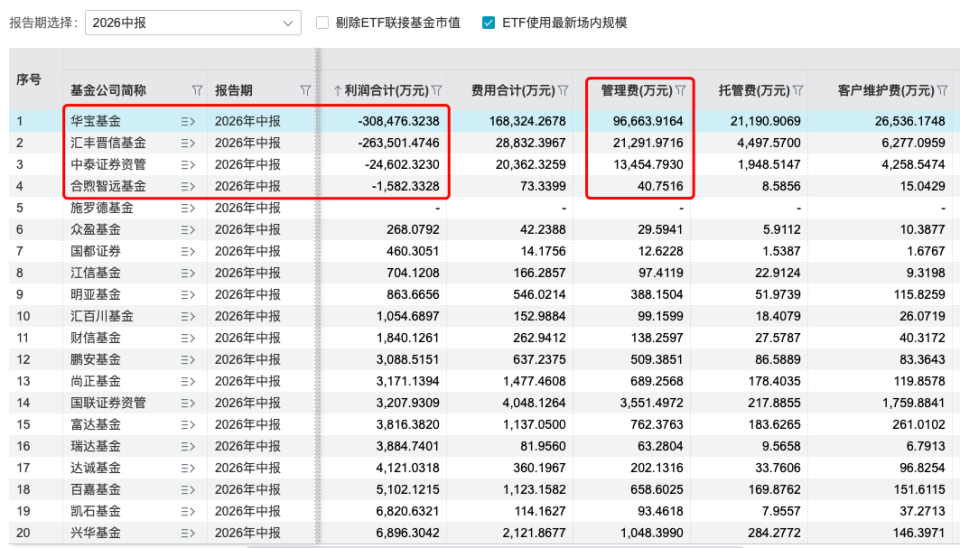This screenshot has height=548, width=960.
Task: Enable the 剔除ETF联接基金市值 checkbox
Action: tap(322, 23)
